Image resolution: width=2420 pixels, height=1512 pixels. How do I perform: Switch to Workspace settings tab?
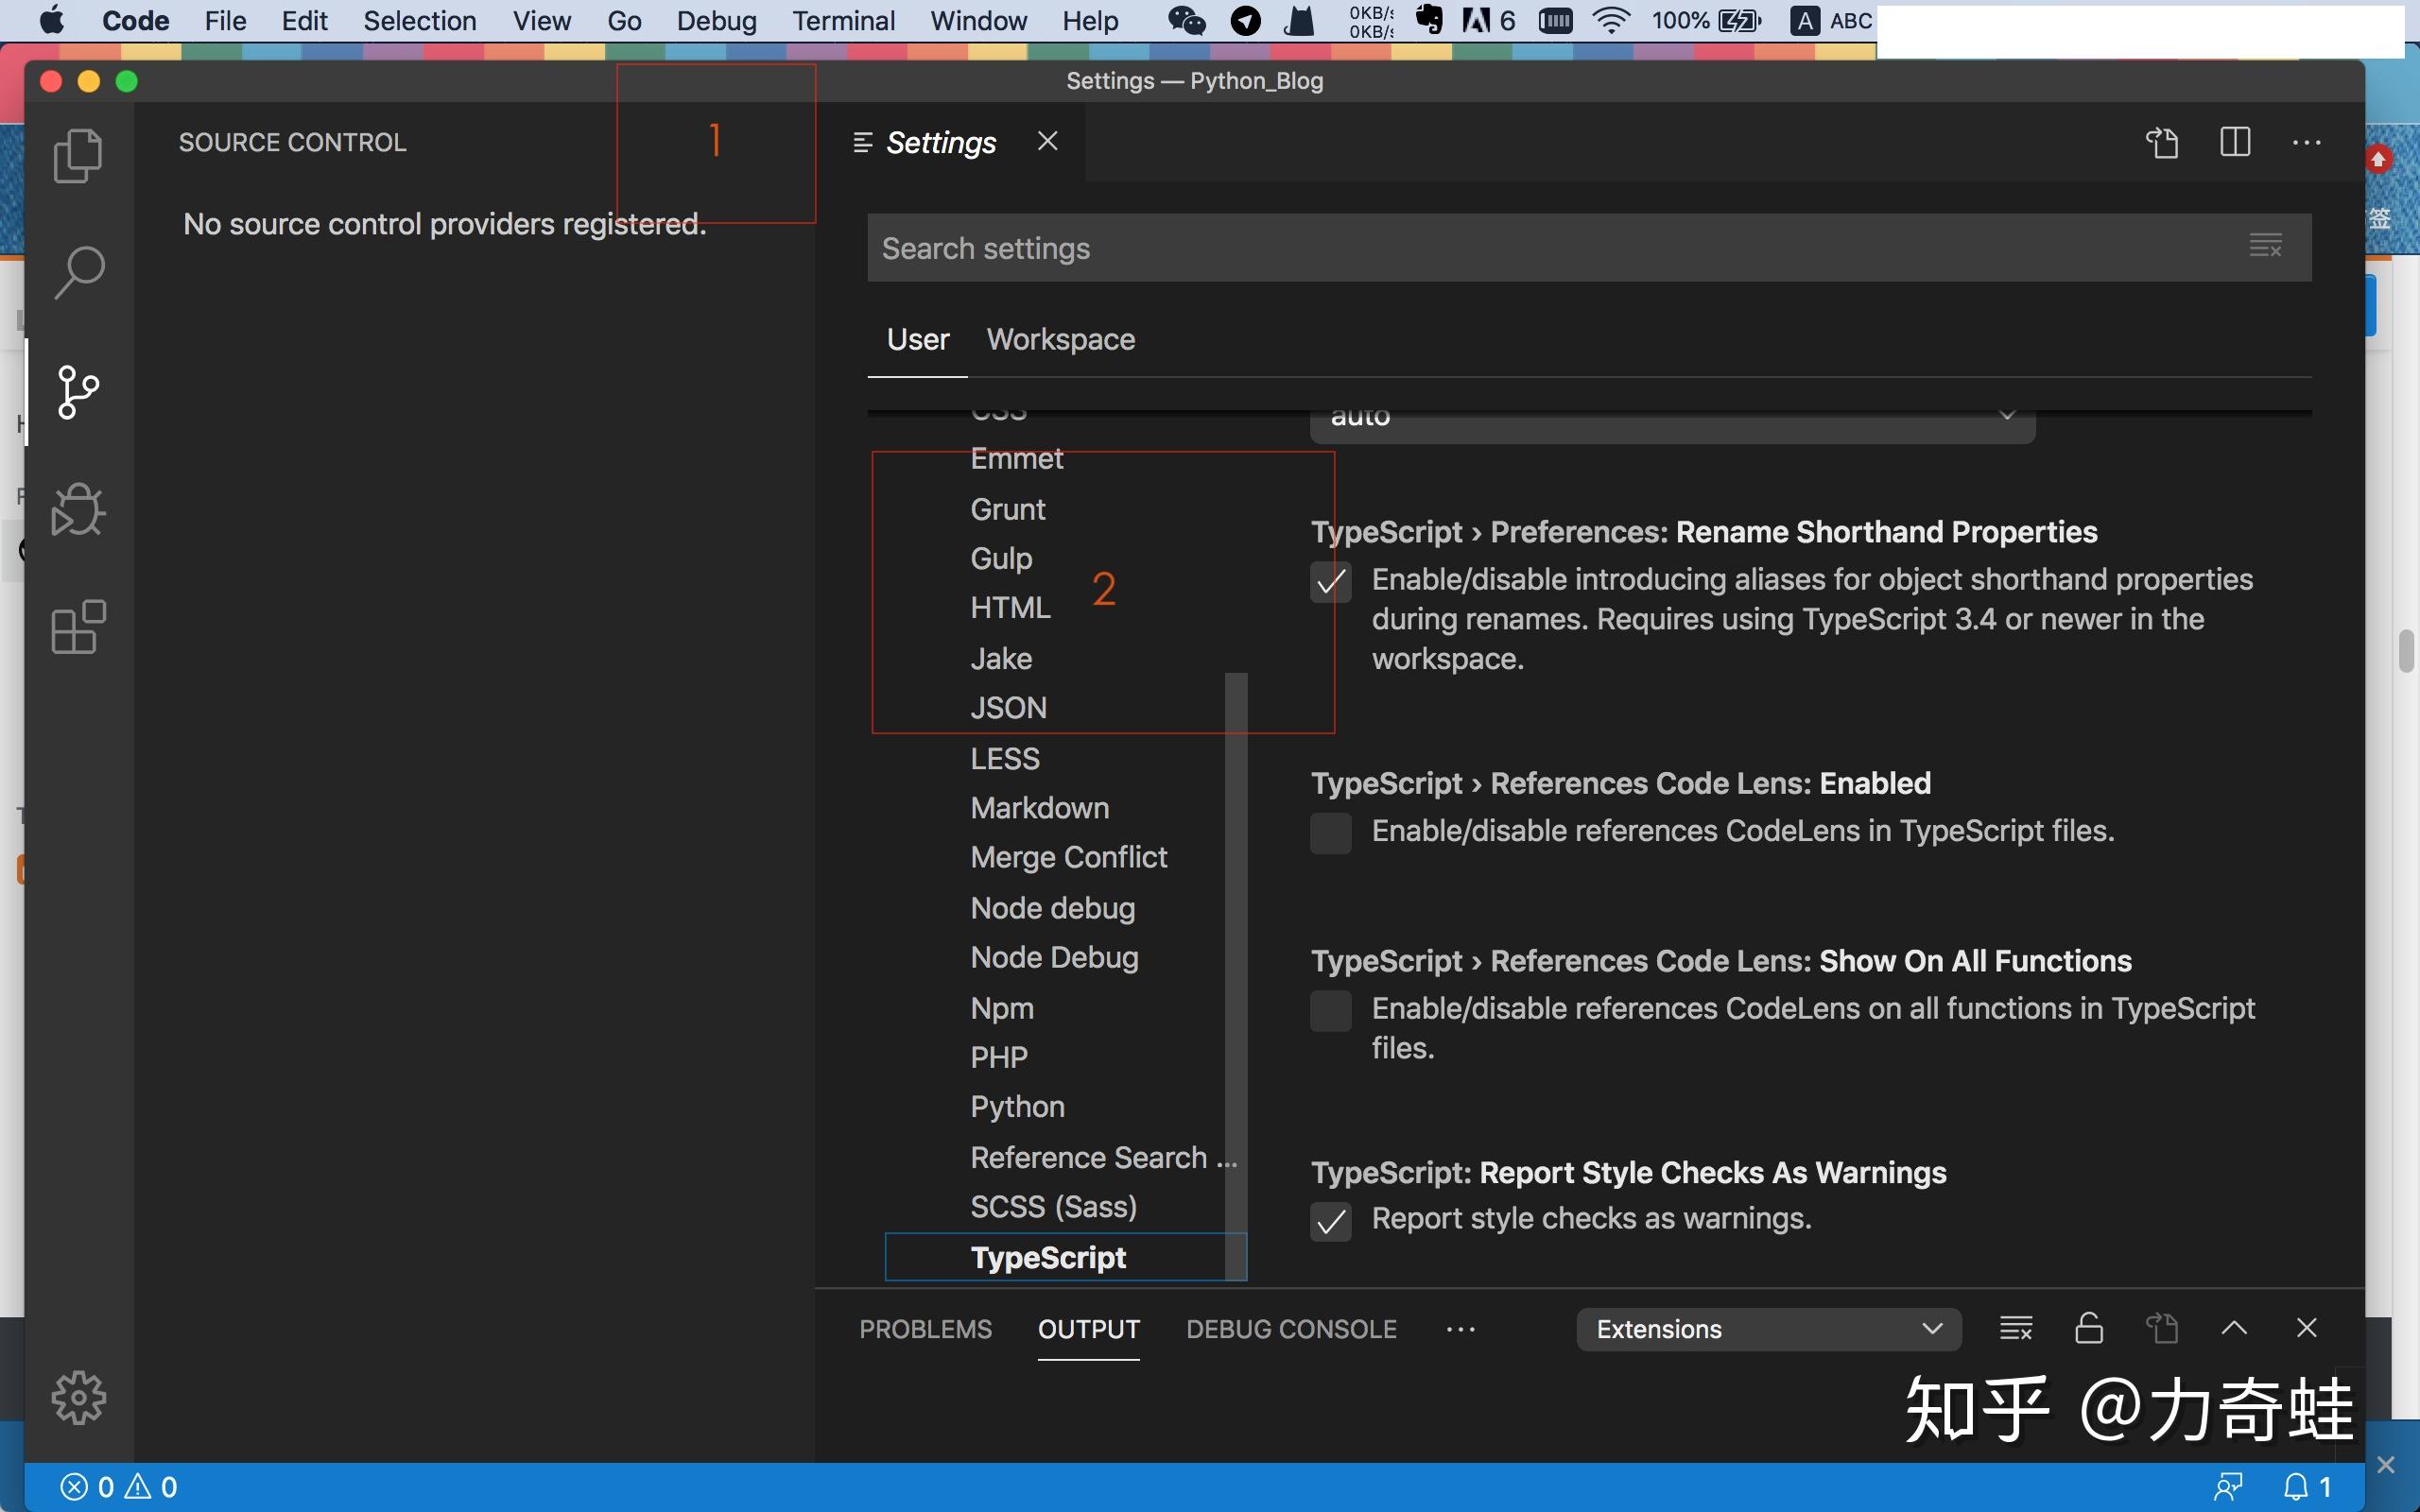(x=1060, y=340)
